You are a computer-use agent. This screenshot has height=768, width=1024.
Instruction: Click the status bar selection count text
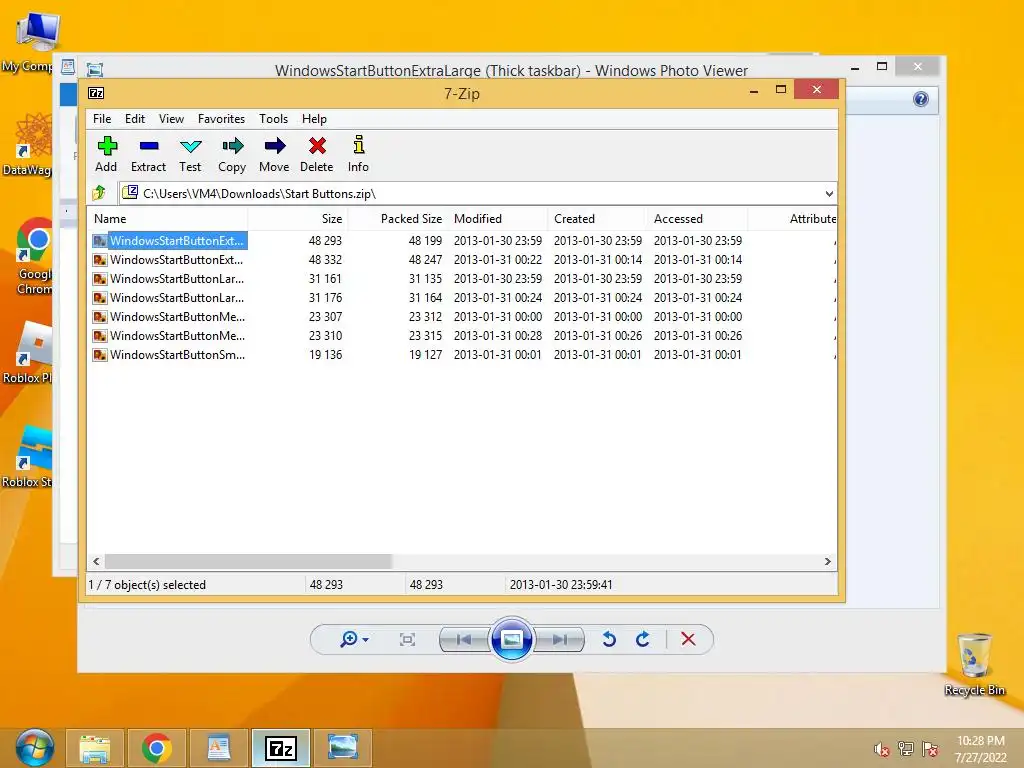pos(147,585)
